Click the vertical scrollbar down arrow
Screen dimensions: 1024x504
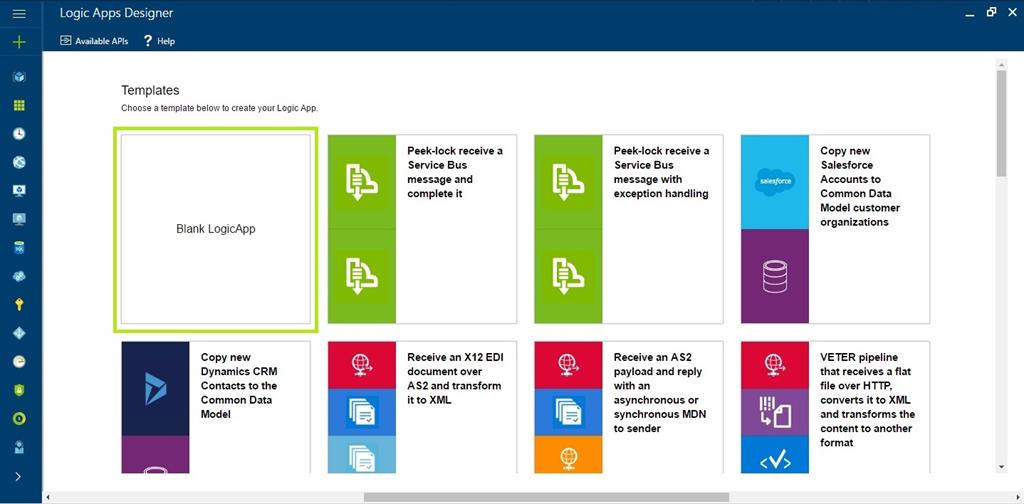[x=1001, y=467]
